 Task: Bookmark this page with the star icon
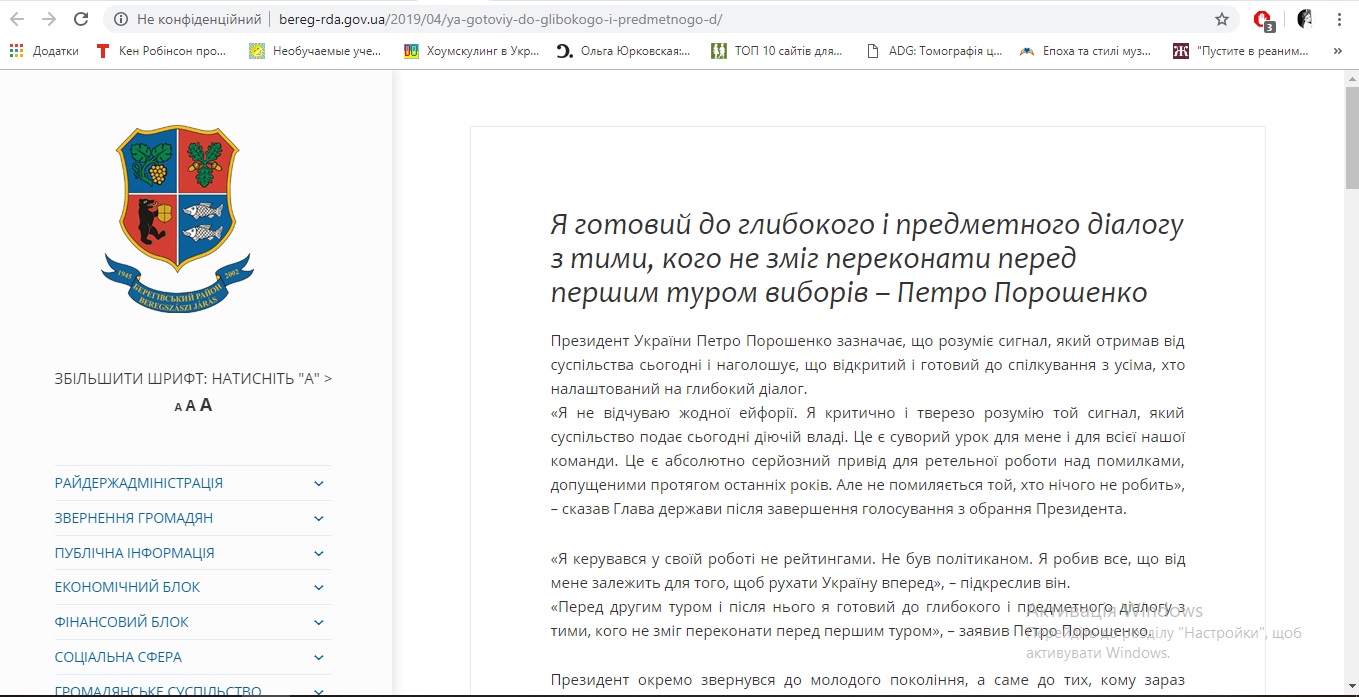click(x=1222, y=19)
